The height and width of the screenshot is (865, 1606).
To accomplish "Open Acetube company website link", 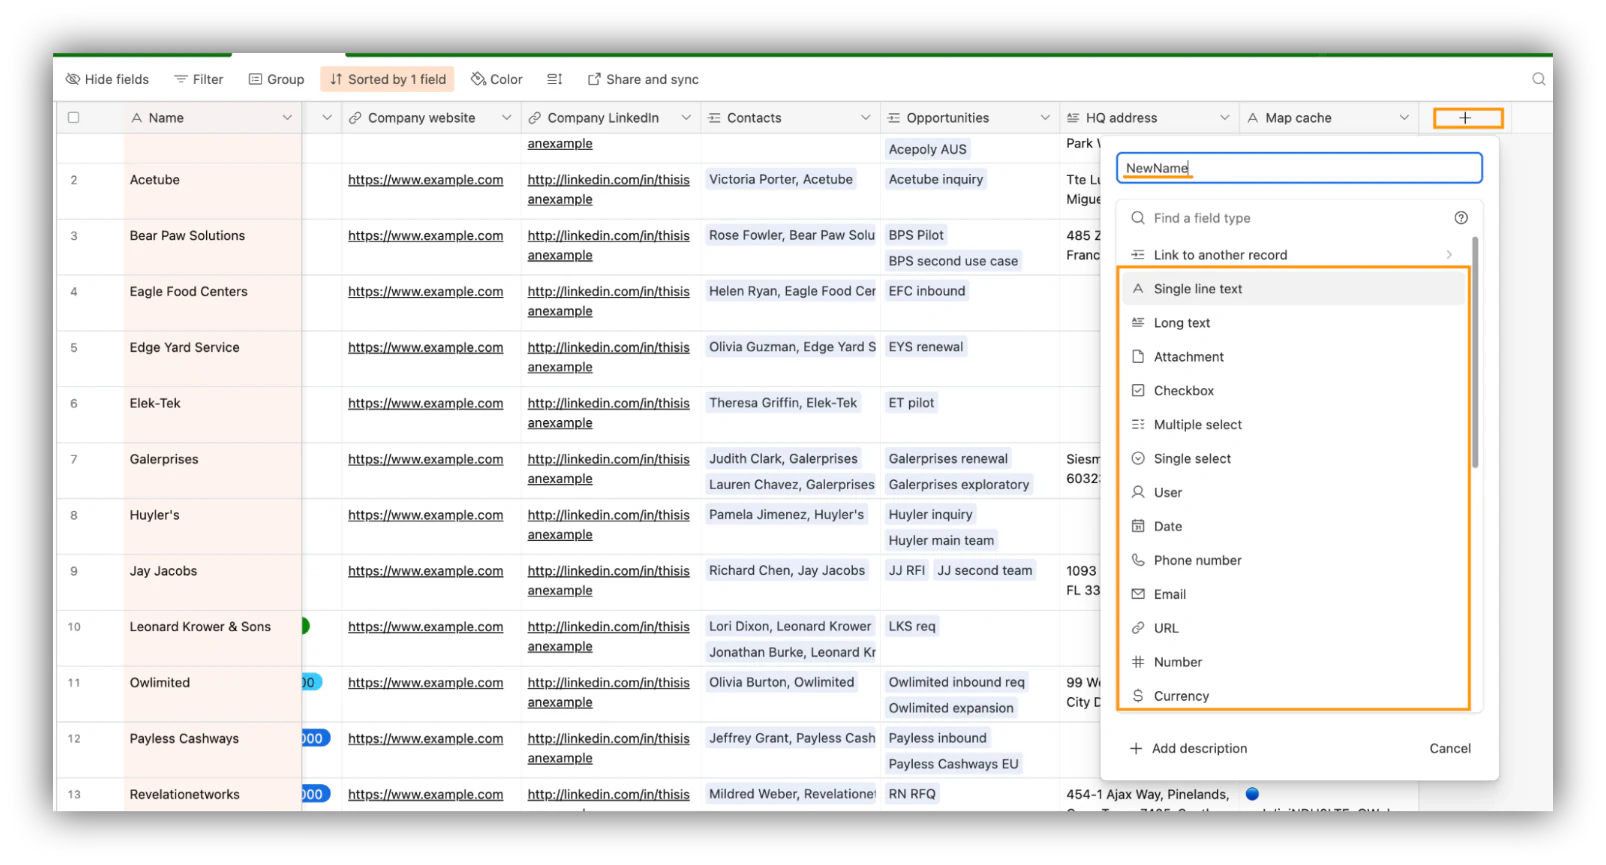I will click(426, 180).
